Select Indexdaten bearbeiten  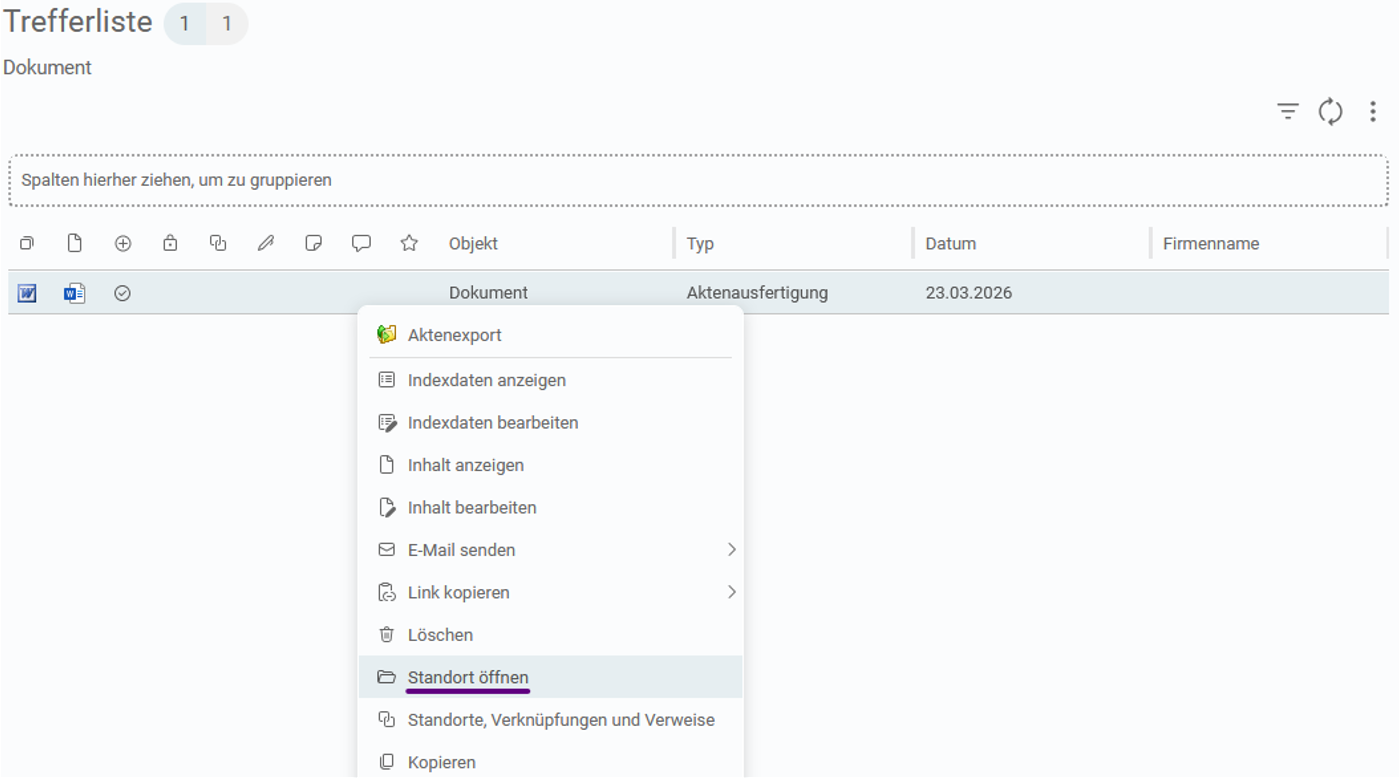(x=551, y=423)
